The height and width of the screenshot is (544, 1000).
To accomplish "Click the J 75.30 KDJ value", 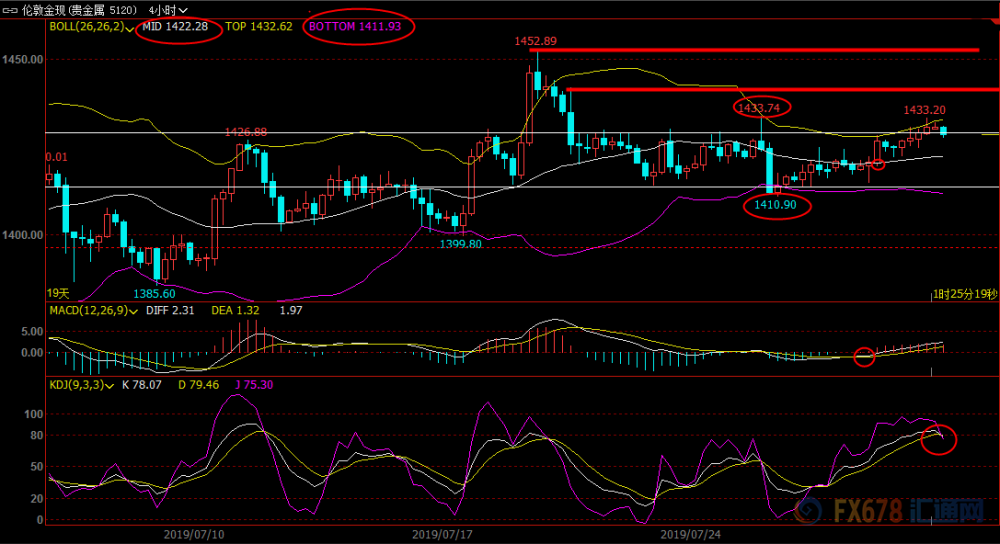I will [x=254, y=385].
